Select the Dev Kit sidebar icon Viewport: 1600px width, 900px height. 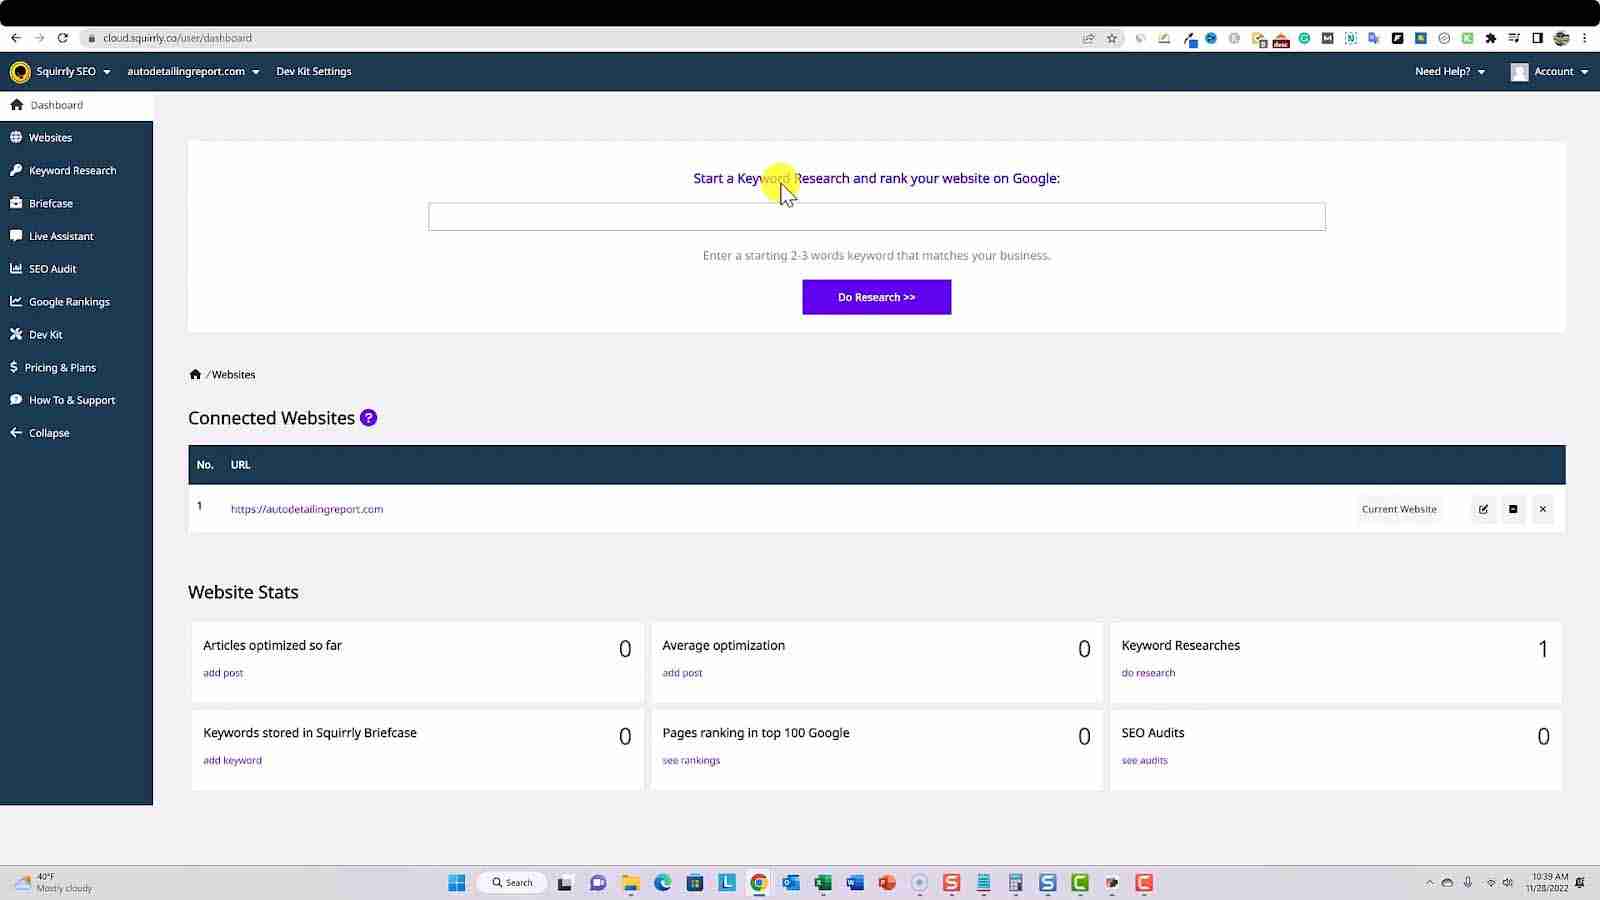coord(15,334)
